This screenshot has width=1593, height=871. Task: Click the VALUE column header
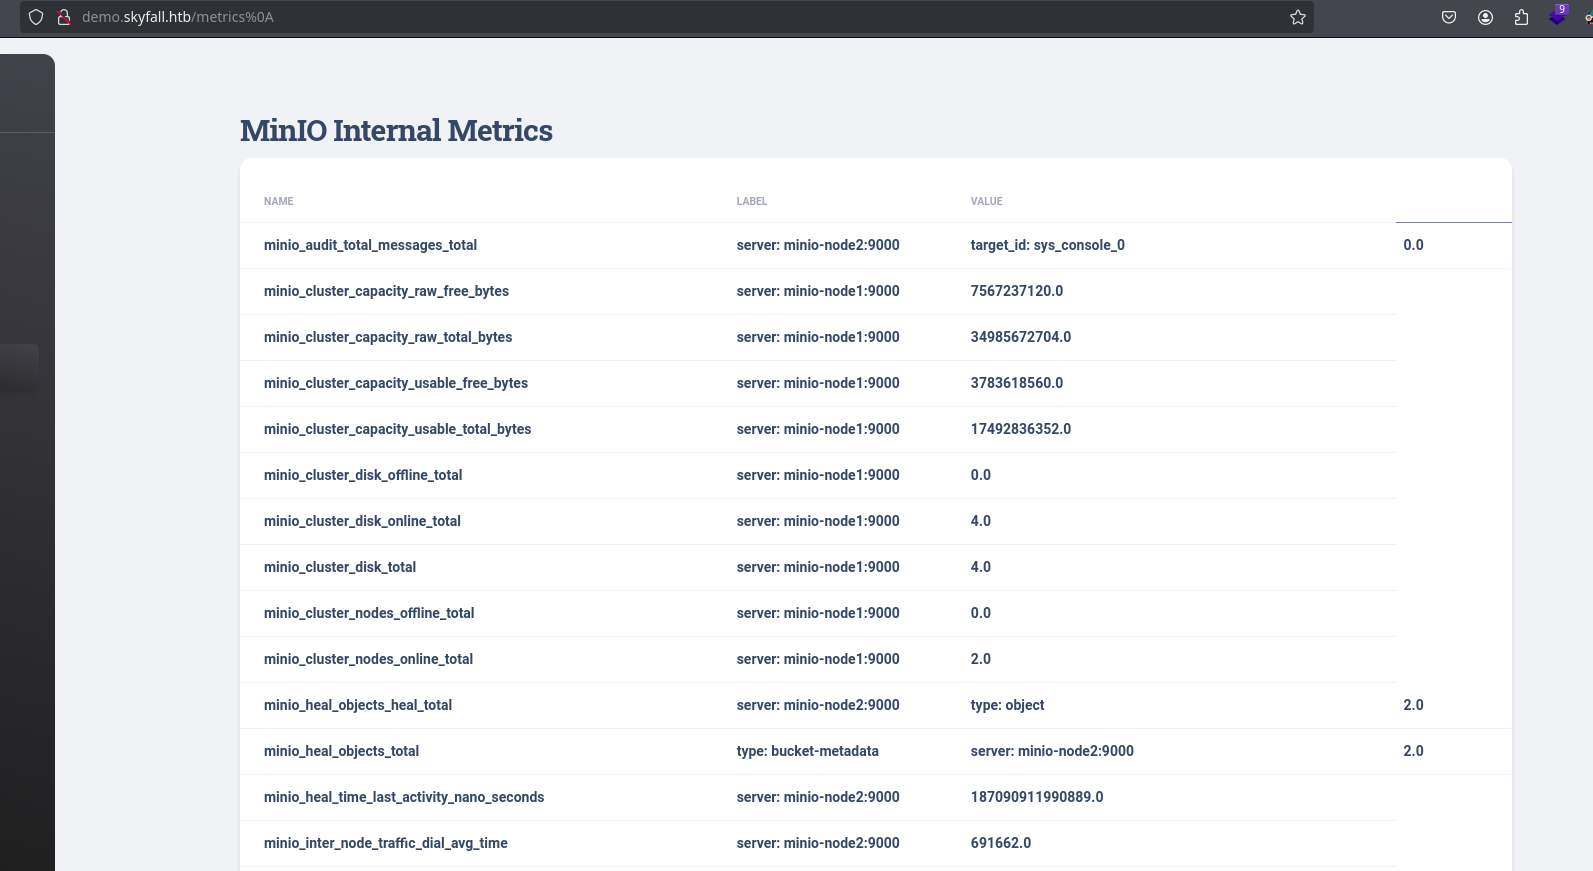tap(986, 201)
